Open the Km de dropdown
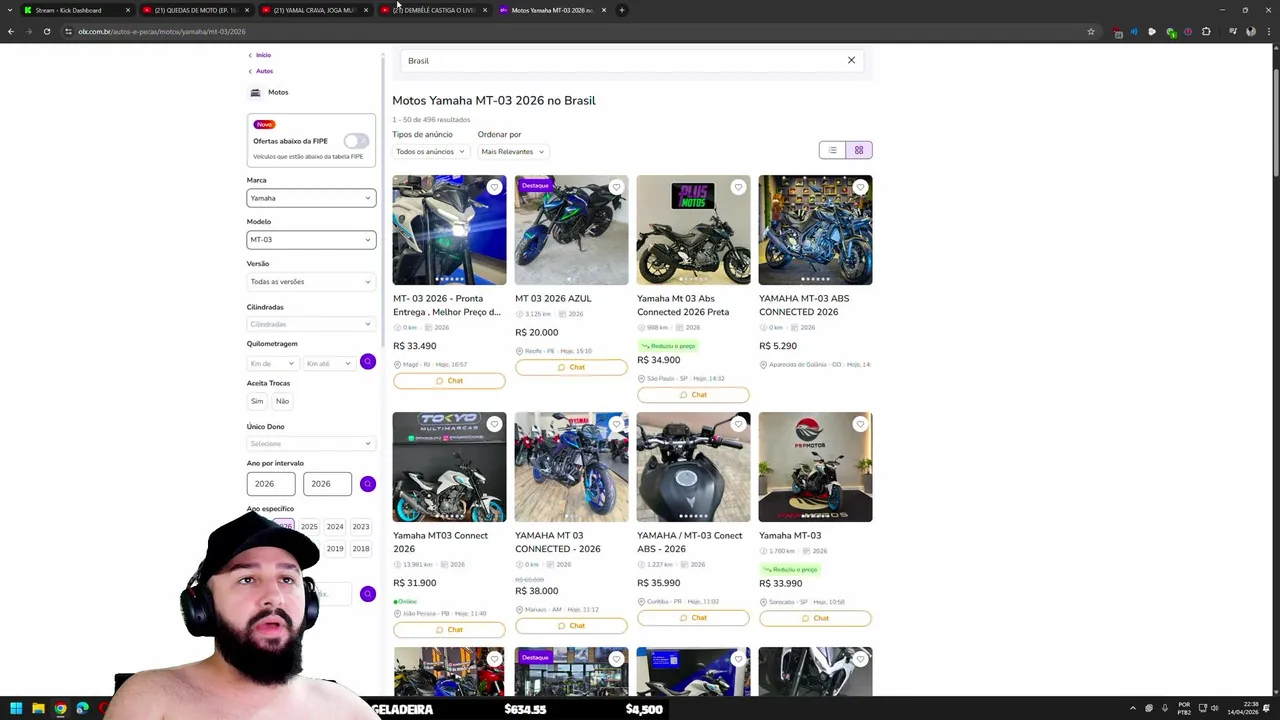1280x720 pixels. pos(272,363)
